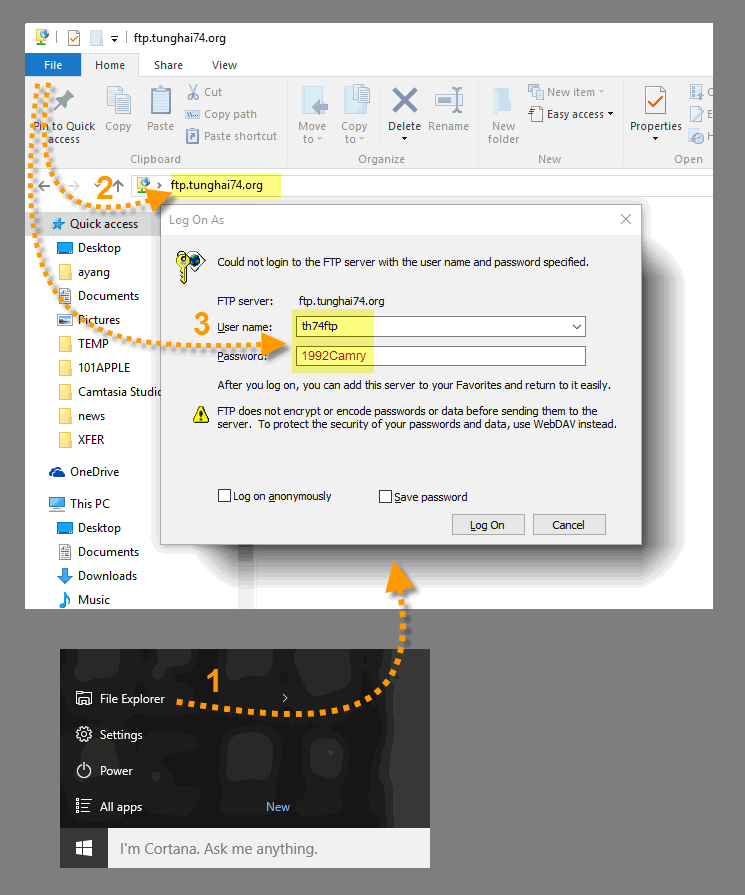The image size is (745, 895).
Task: Click the Cut scissors icon
Action: (x=193, y=92)
